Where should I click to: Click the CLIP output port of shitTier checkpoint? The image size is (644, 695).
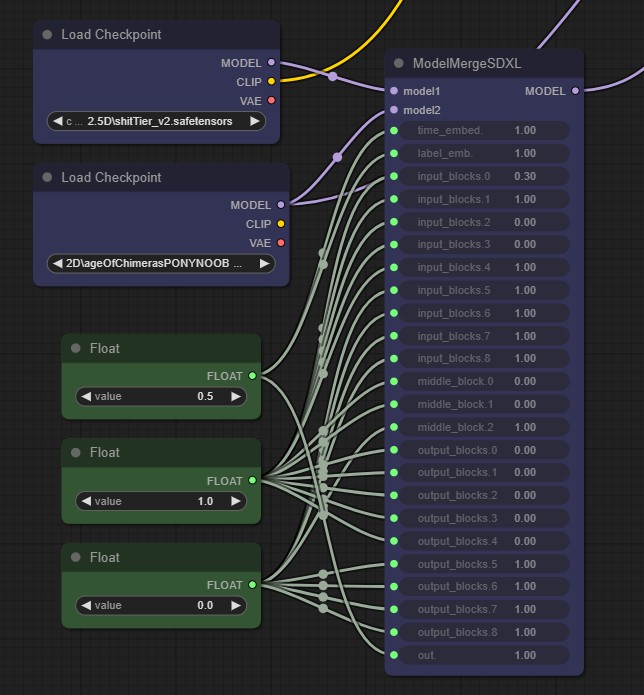[x=271, y=82]
